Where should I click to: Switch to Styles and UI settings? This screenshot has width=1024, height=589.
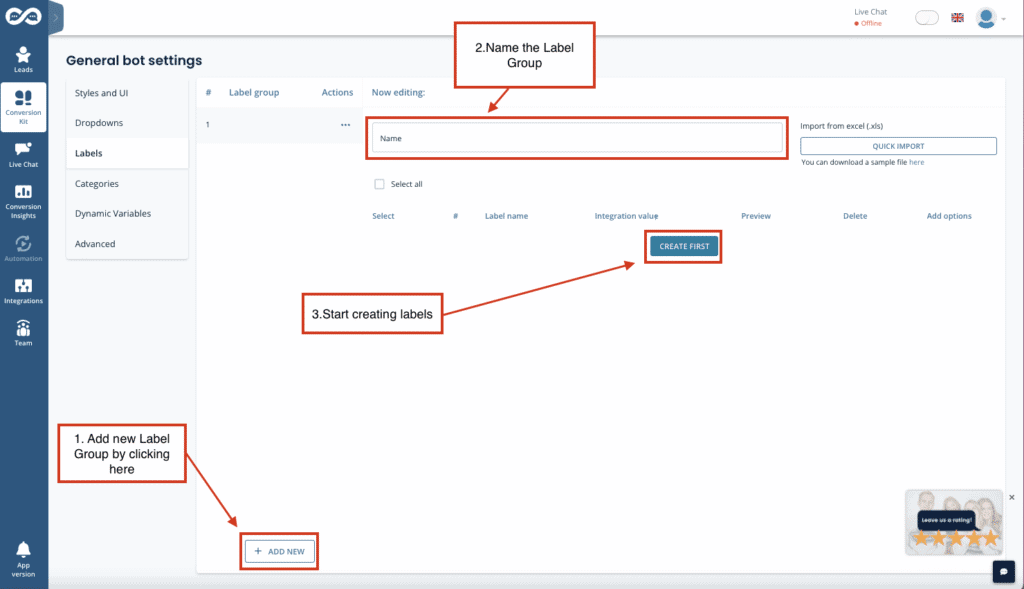(x=101, y=93)
